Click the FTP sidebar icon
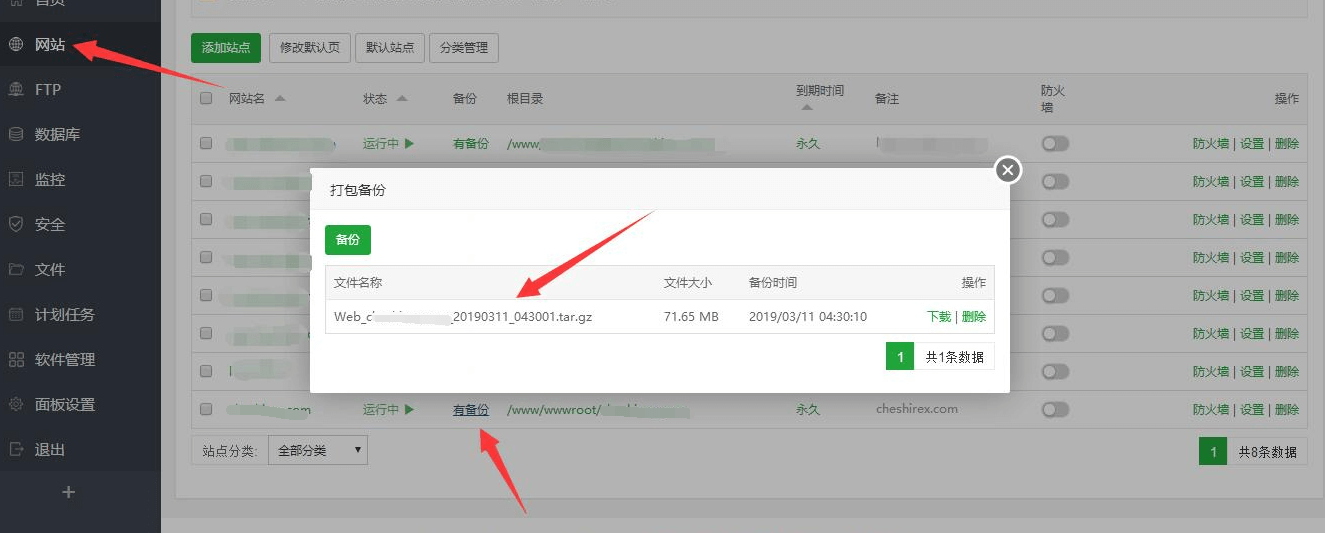Viewport: 1325px width, 533px height. 16,89
